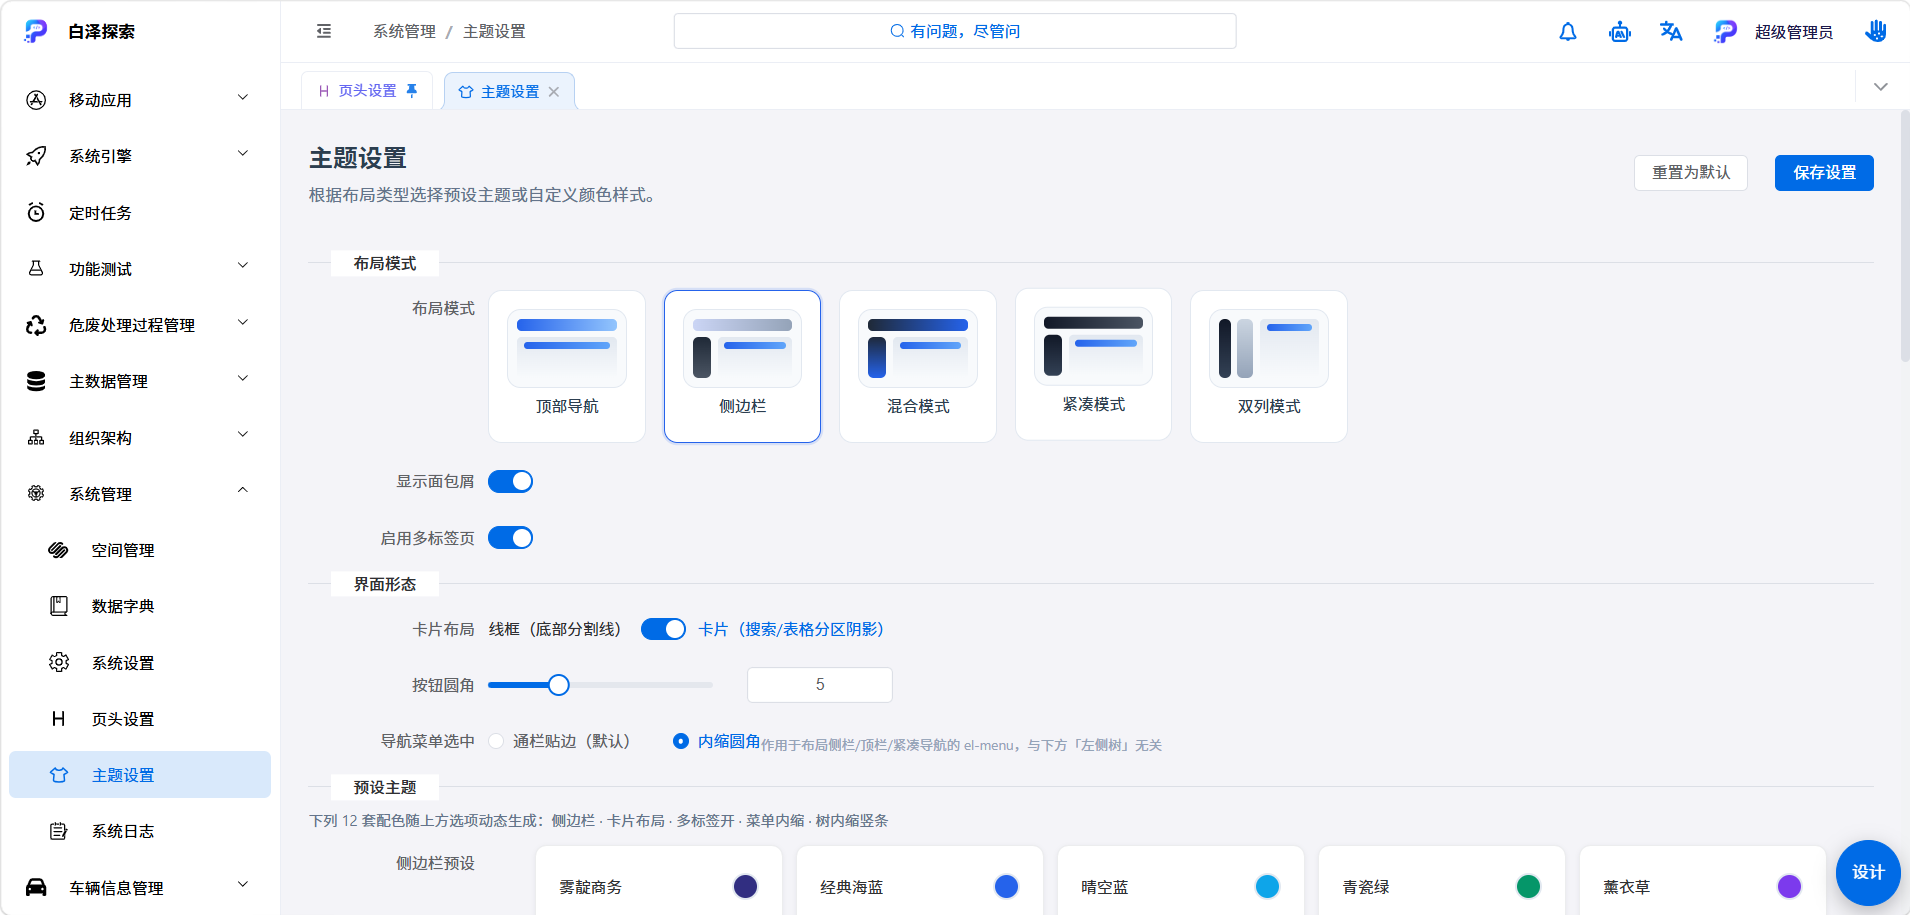Open notifications bell icon
The height and width of the screenshot is (915, 1910).
(x=1568, y=32)
